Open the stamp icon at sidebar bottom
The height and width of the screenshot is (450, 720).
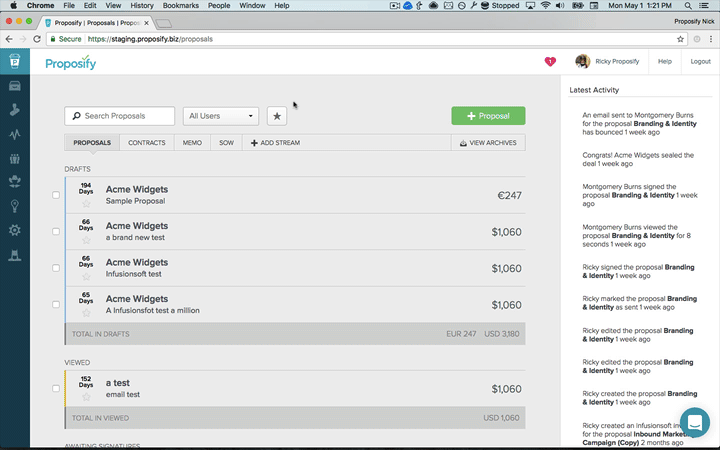[15, 256]
